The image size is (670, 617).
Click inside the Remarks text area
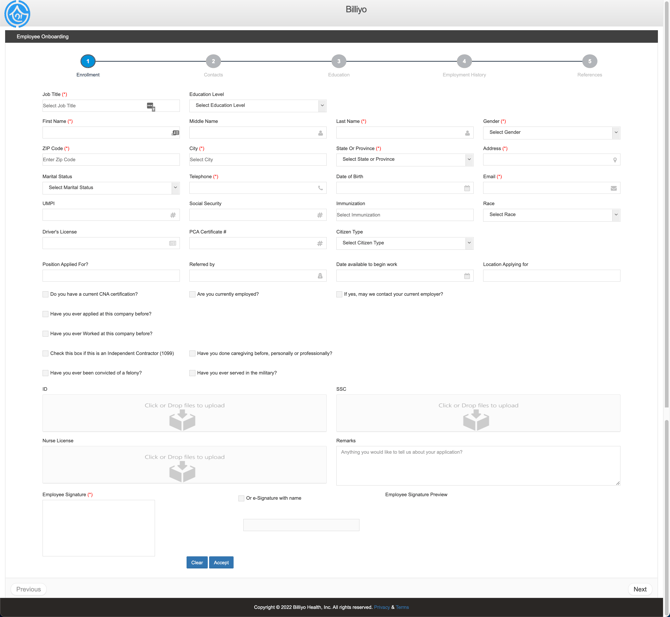tap(477, 465)
